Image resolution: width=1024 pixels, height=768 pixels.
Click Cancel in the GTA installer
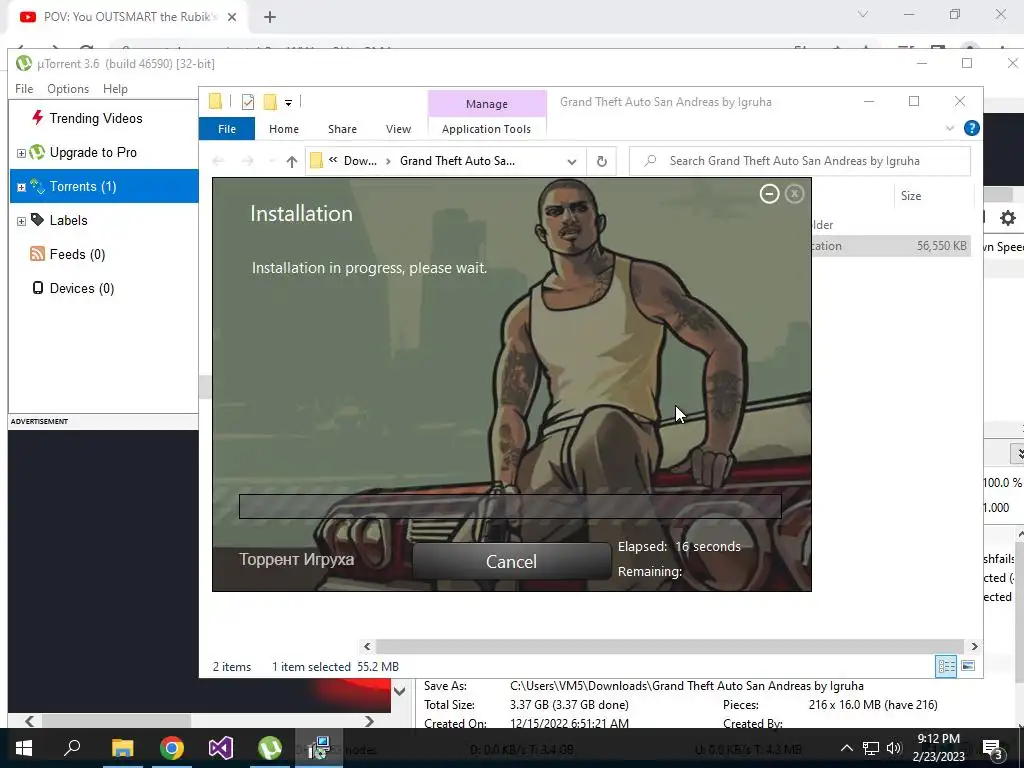coord(511,561)
